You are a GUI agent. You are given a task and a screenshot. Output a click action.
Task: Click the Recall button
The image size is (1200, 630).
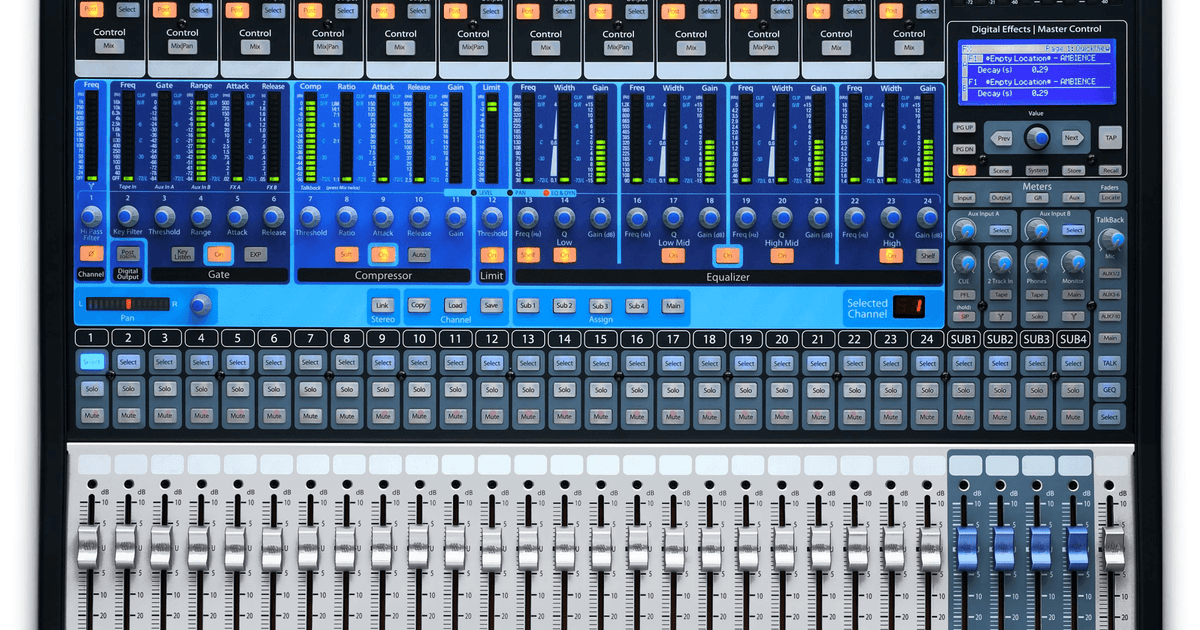(x=1112, y=171)
